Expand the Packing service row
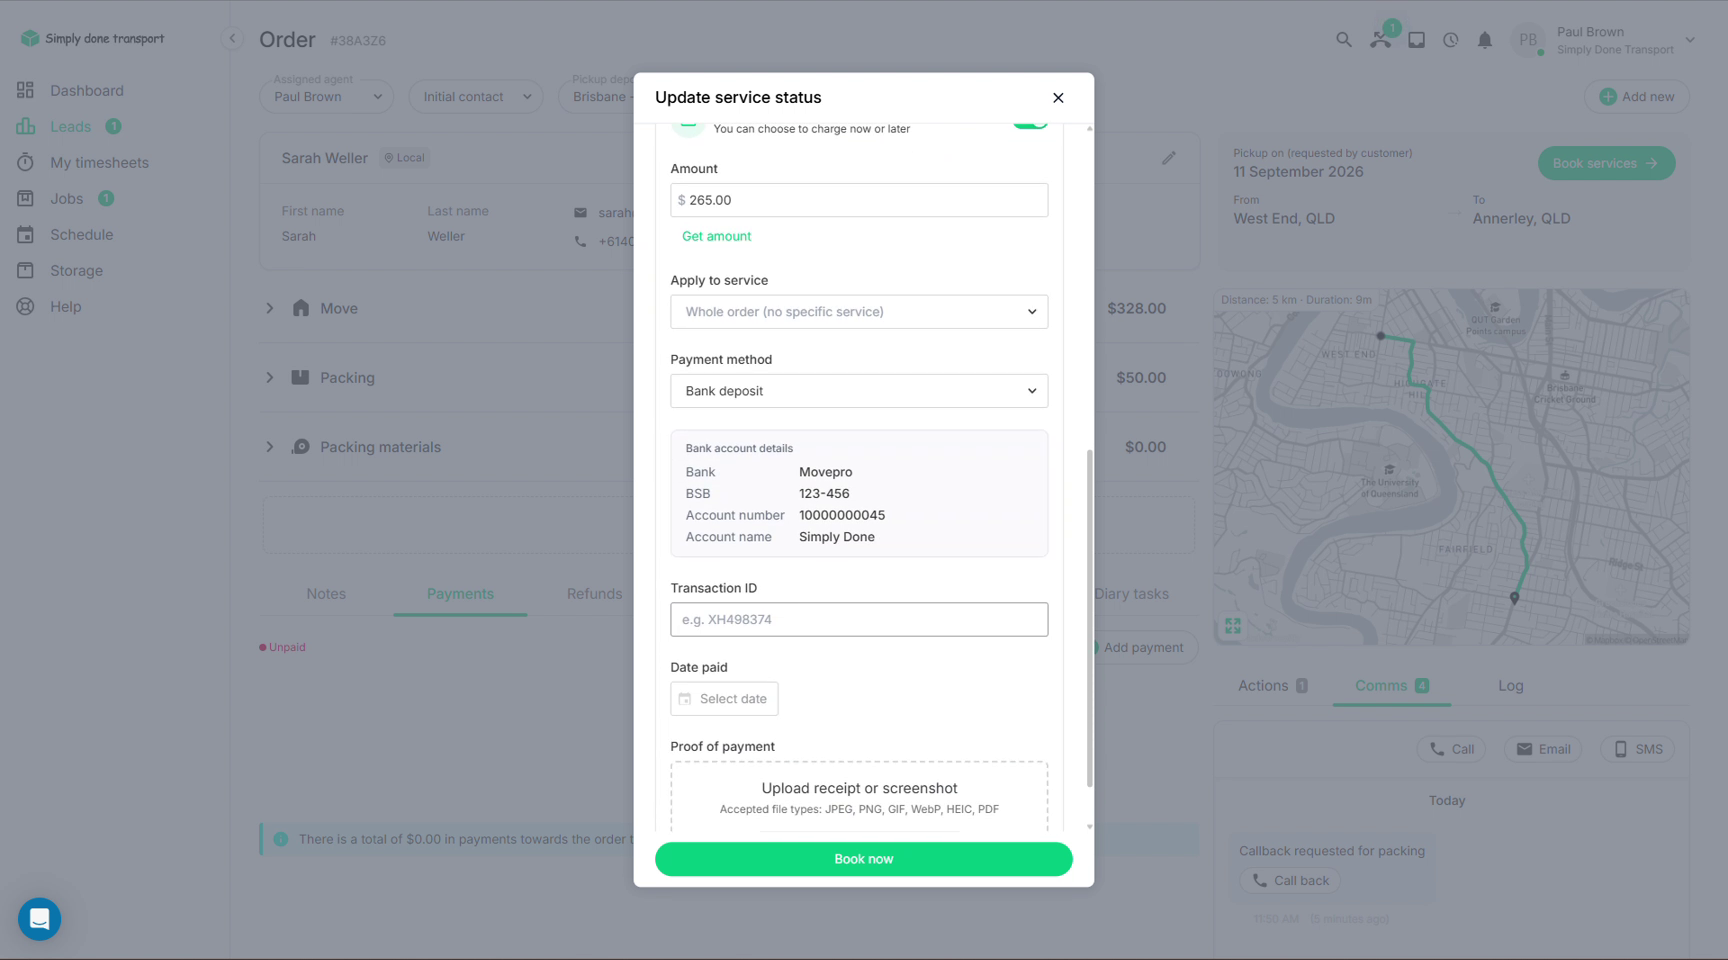Image resolution: width=1728 pixels, height=960 pixels. [x=269, y=378]
